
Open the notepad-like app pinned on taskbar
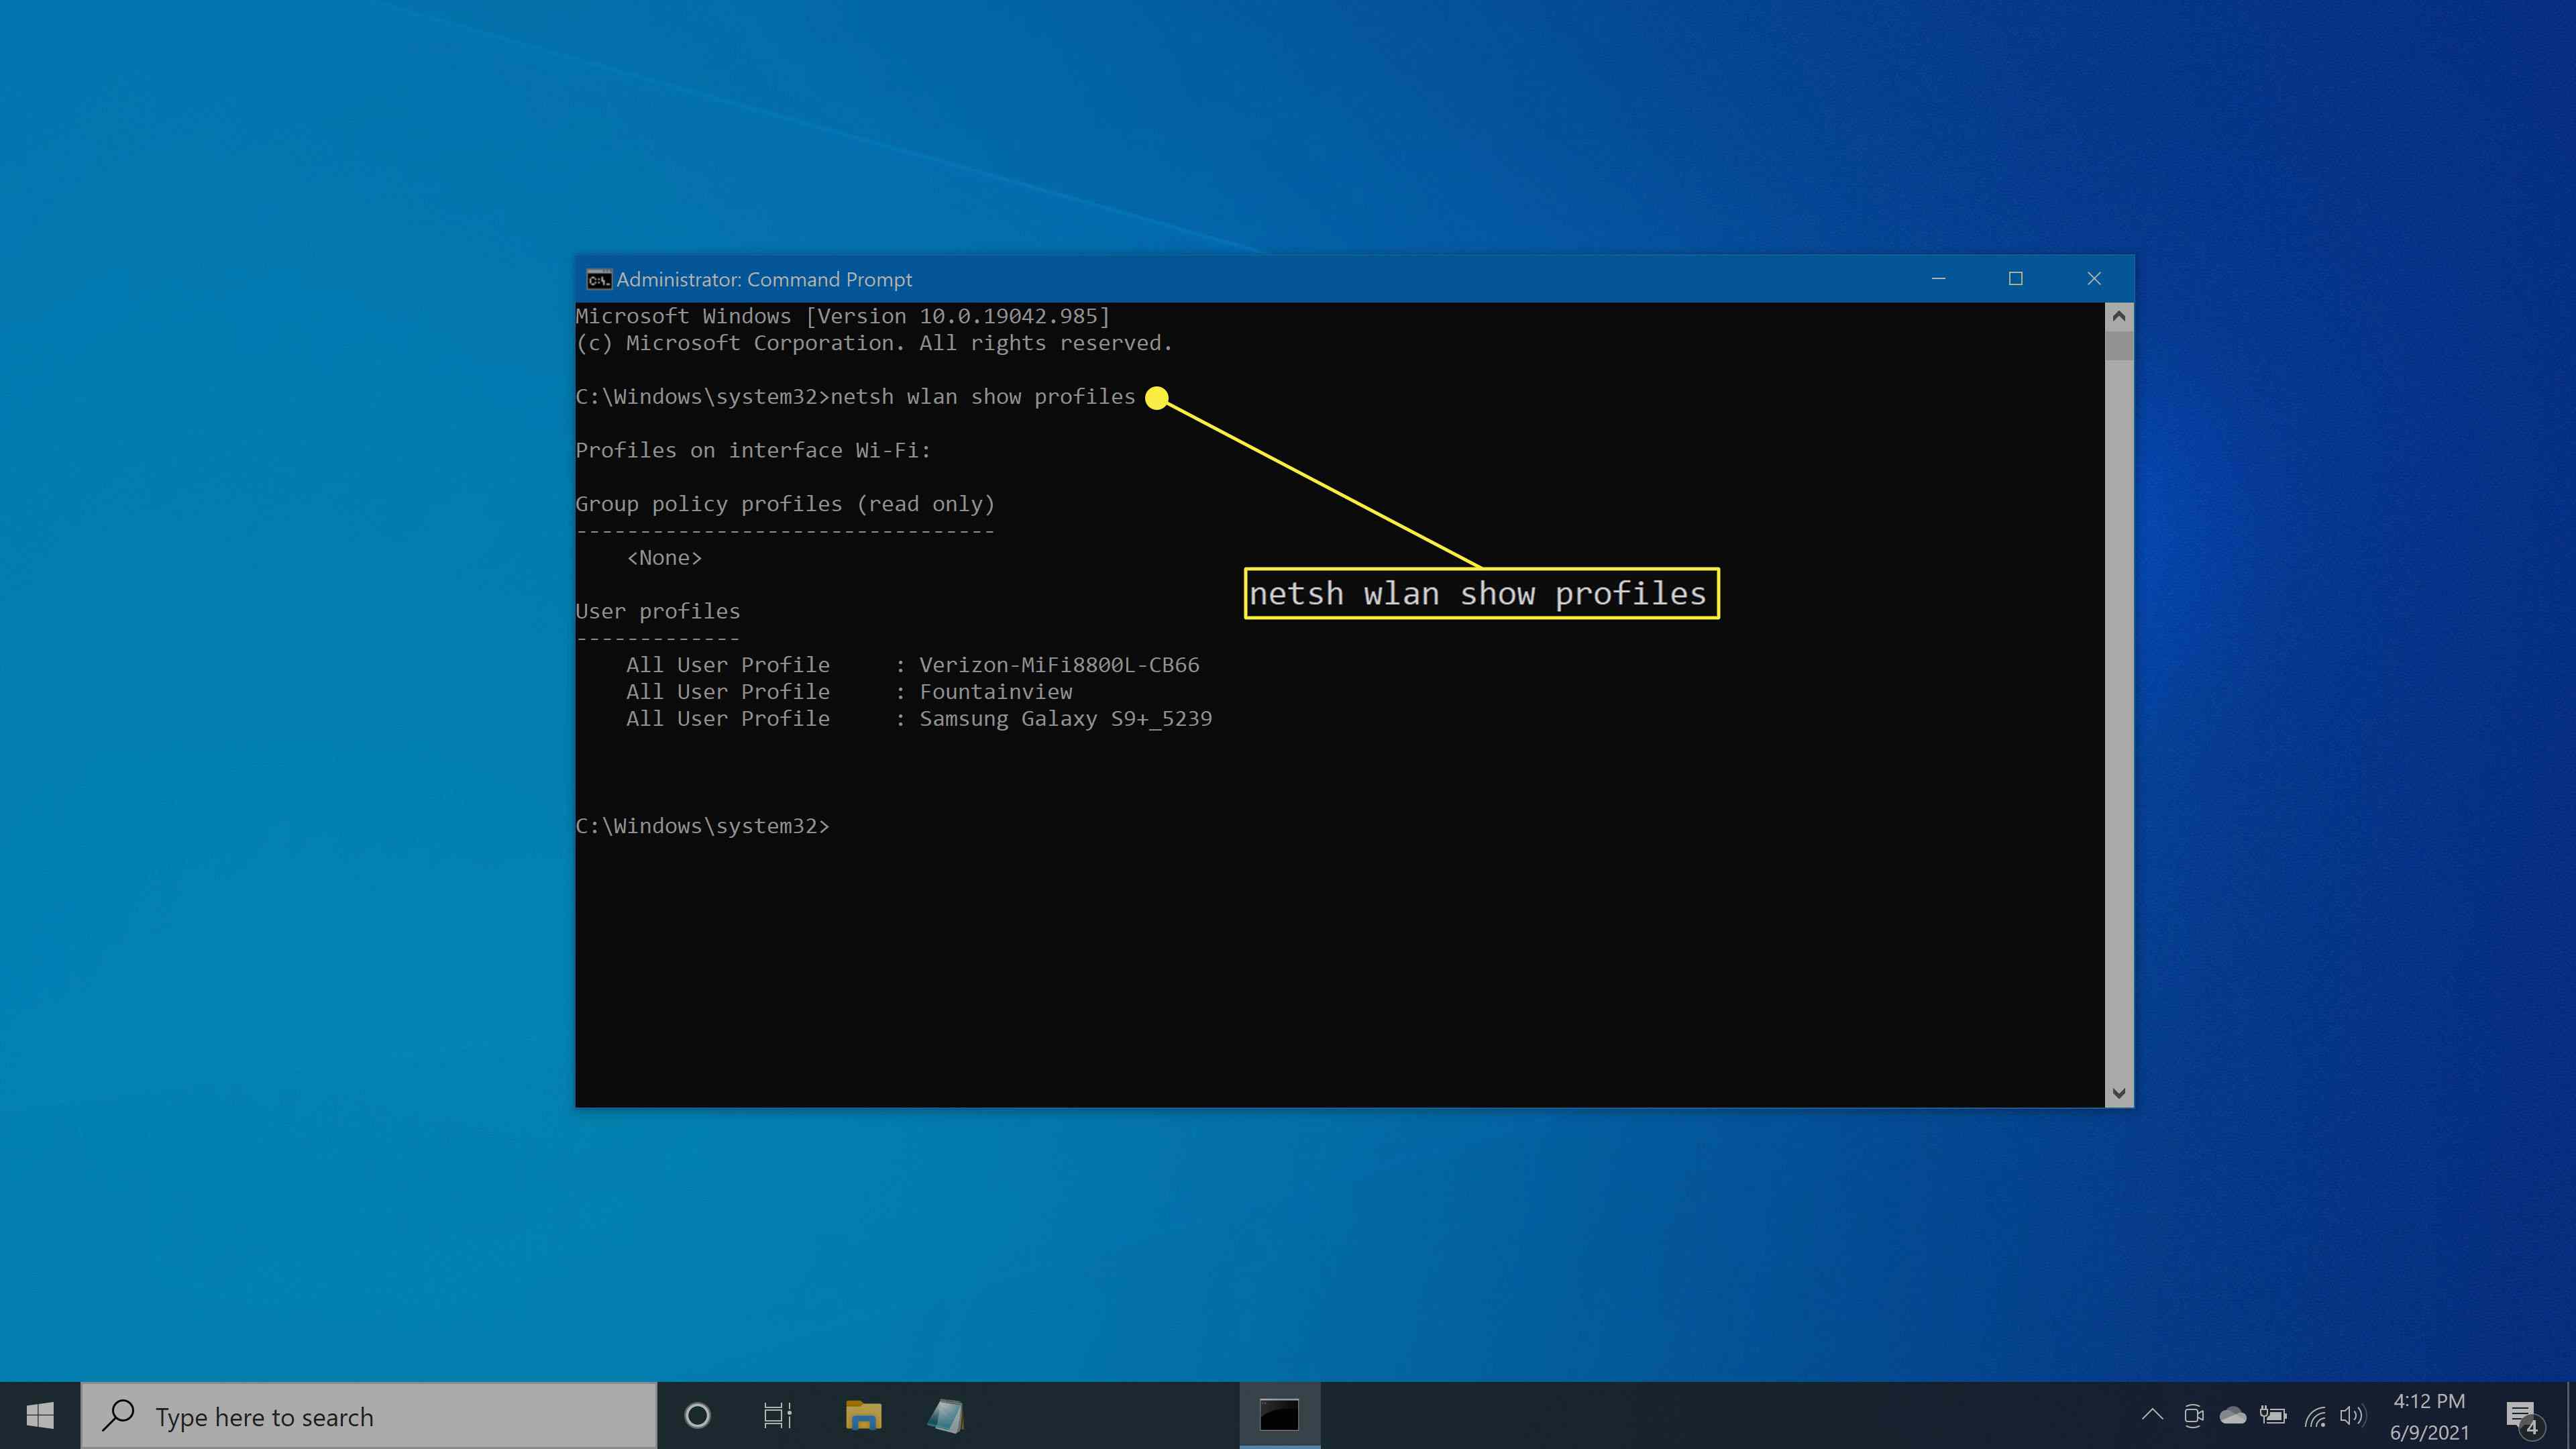945,1416
